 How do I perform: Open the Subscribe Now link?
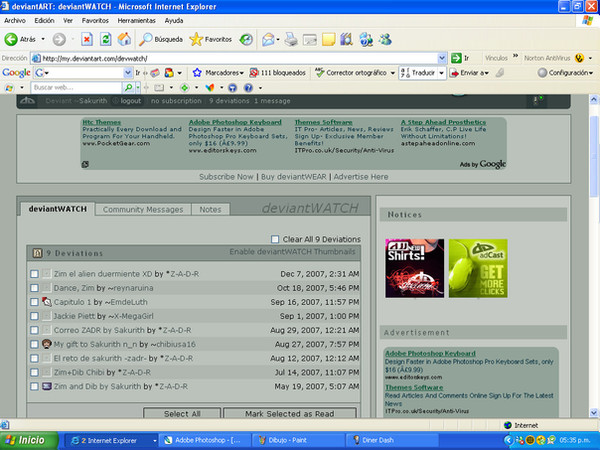pos(226,177)
